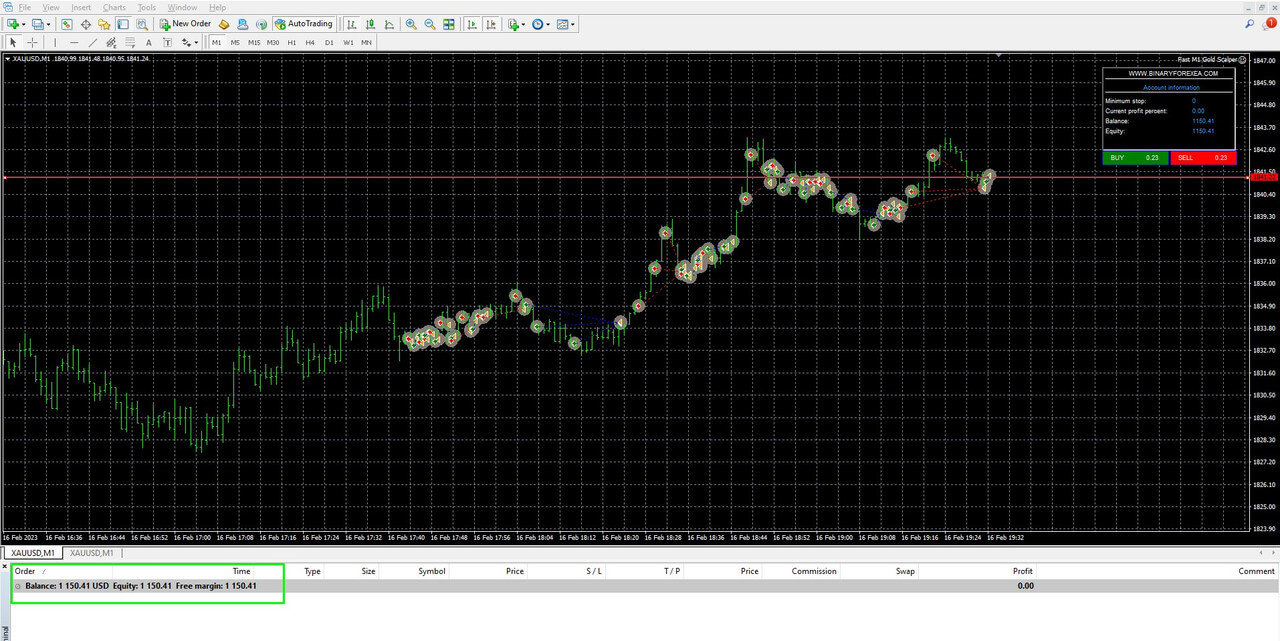Image resolution: width=1280 pixels, height=641 pixels.
Task: Switch to the second XAUUSD,M1 tab
Action: (91, 553)
